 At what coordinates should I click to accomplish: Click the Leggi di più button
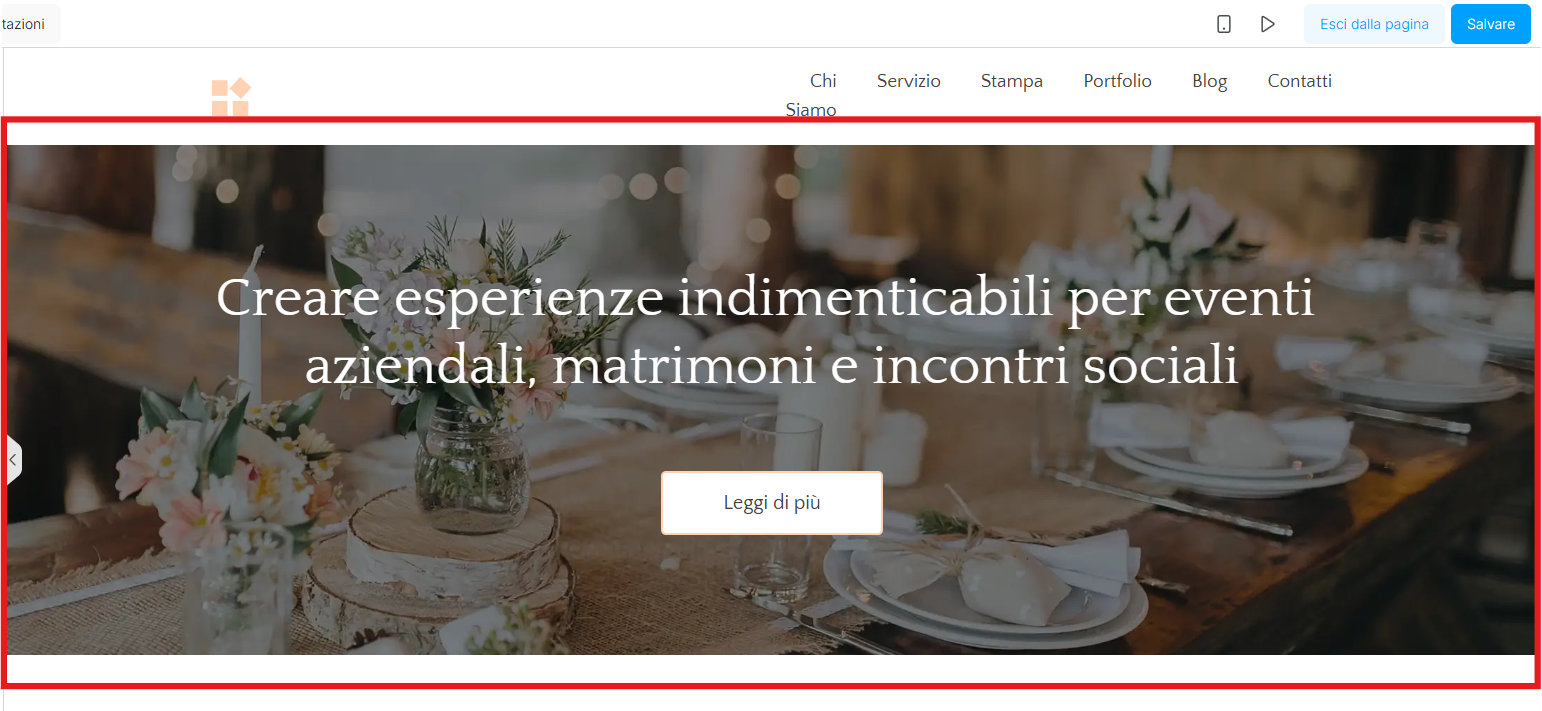point(772,503)
